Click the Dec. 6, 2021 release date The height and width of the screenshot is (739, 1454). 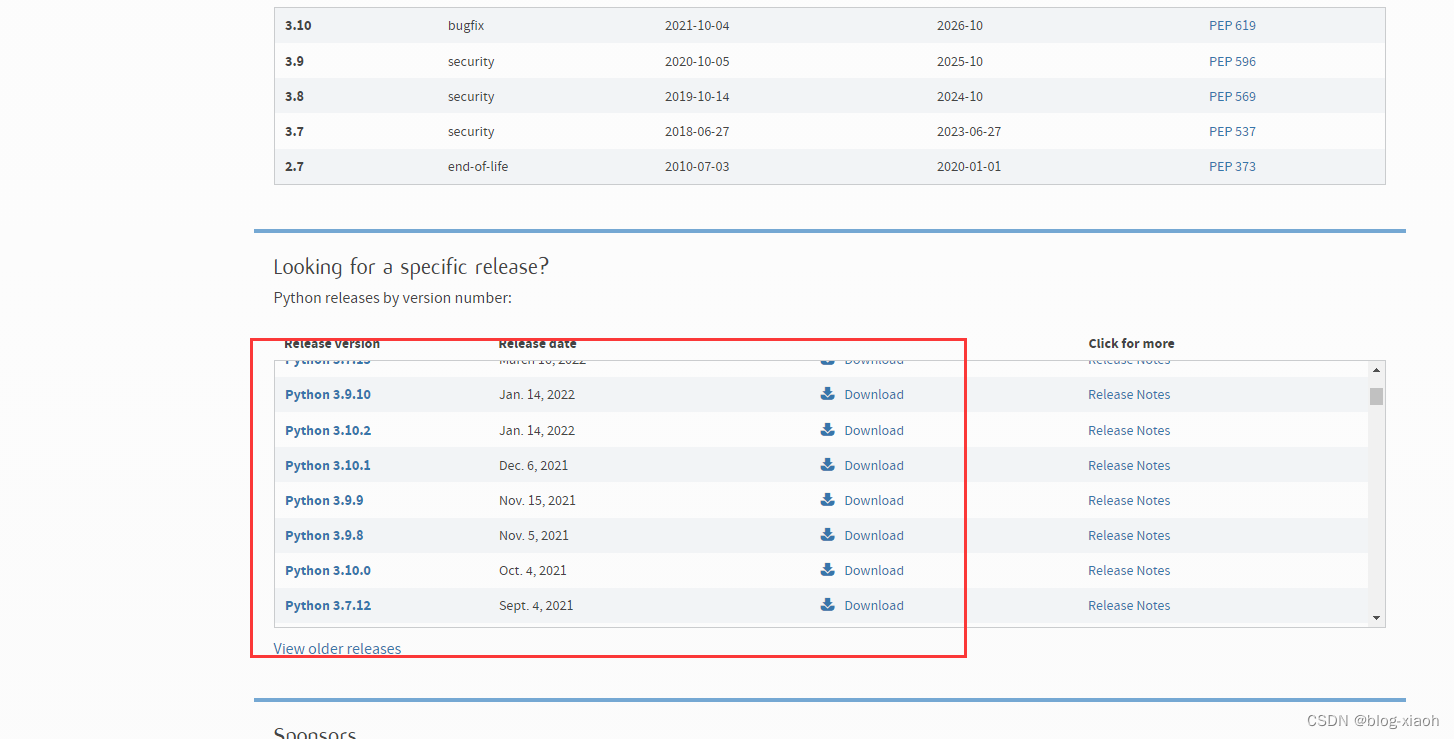tap(533, 466)
